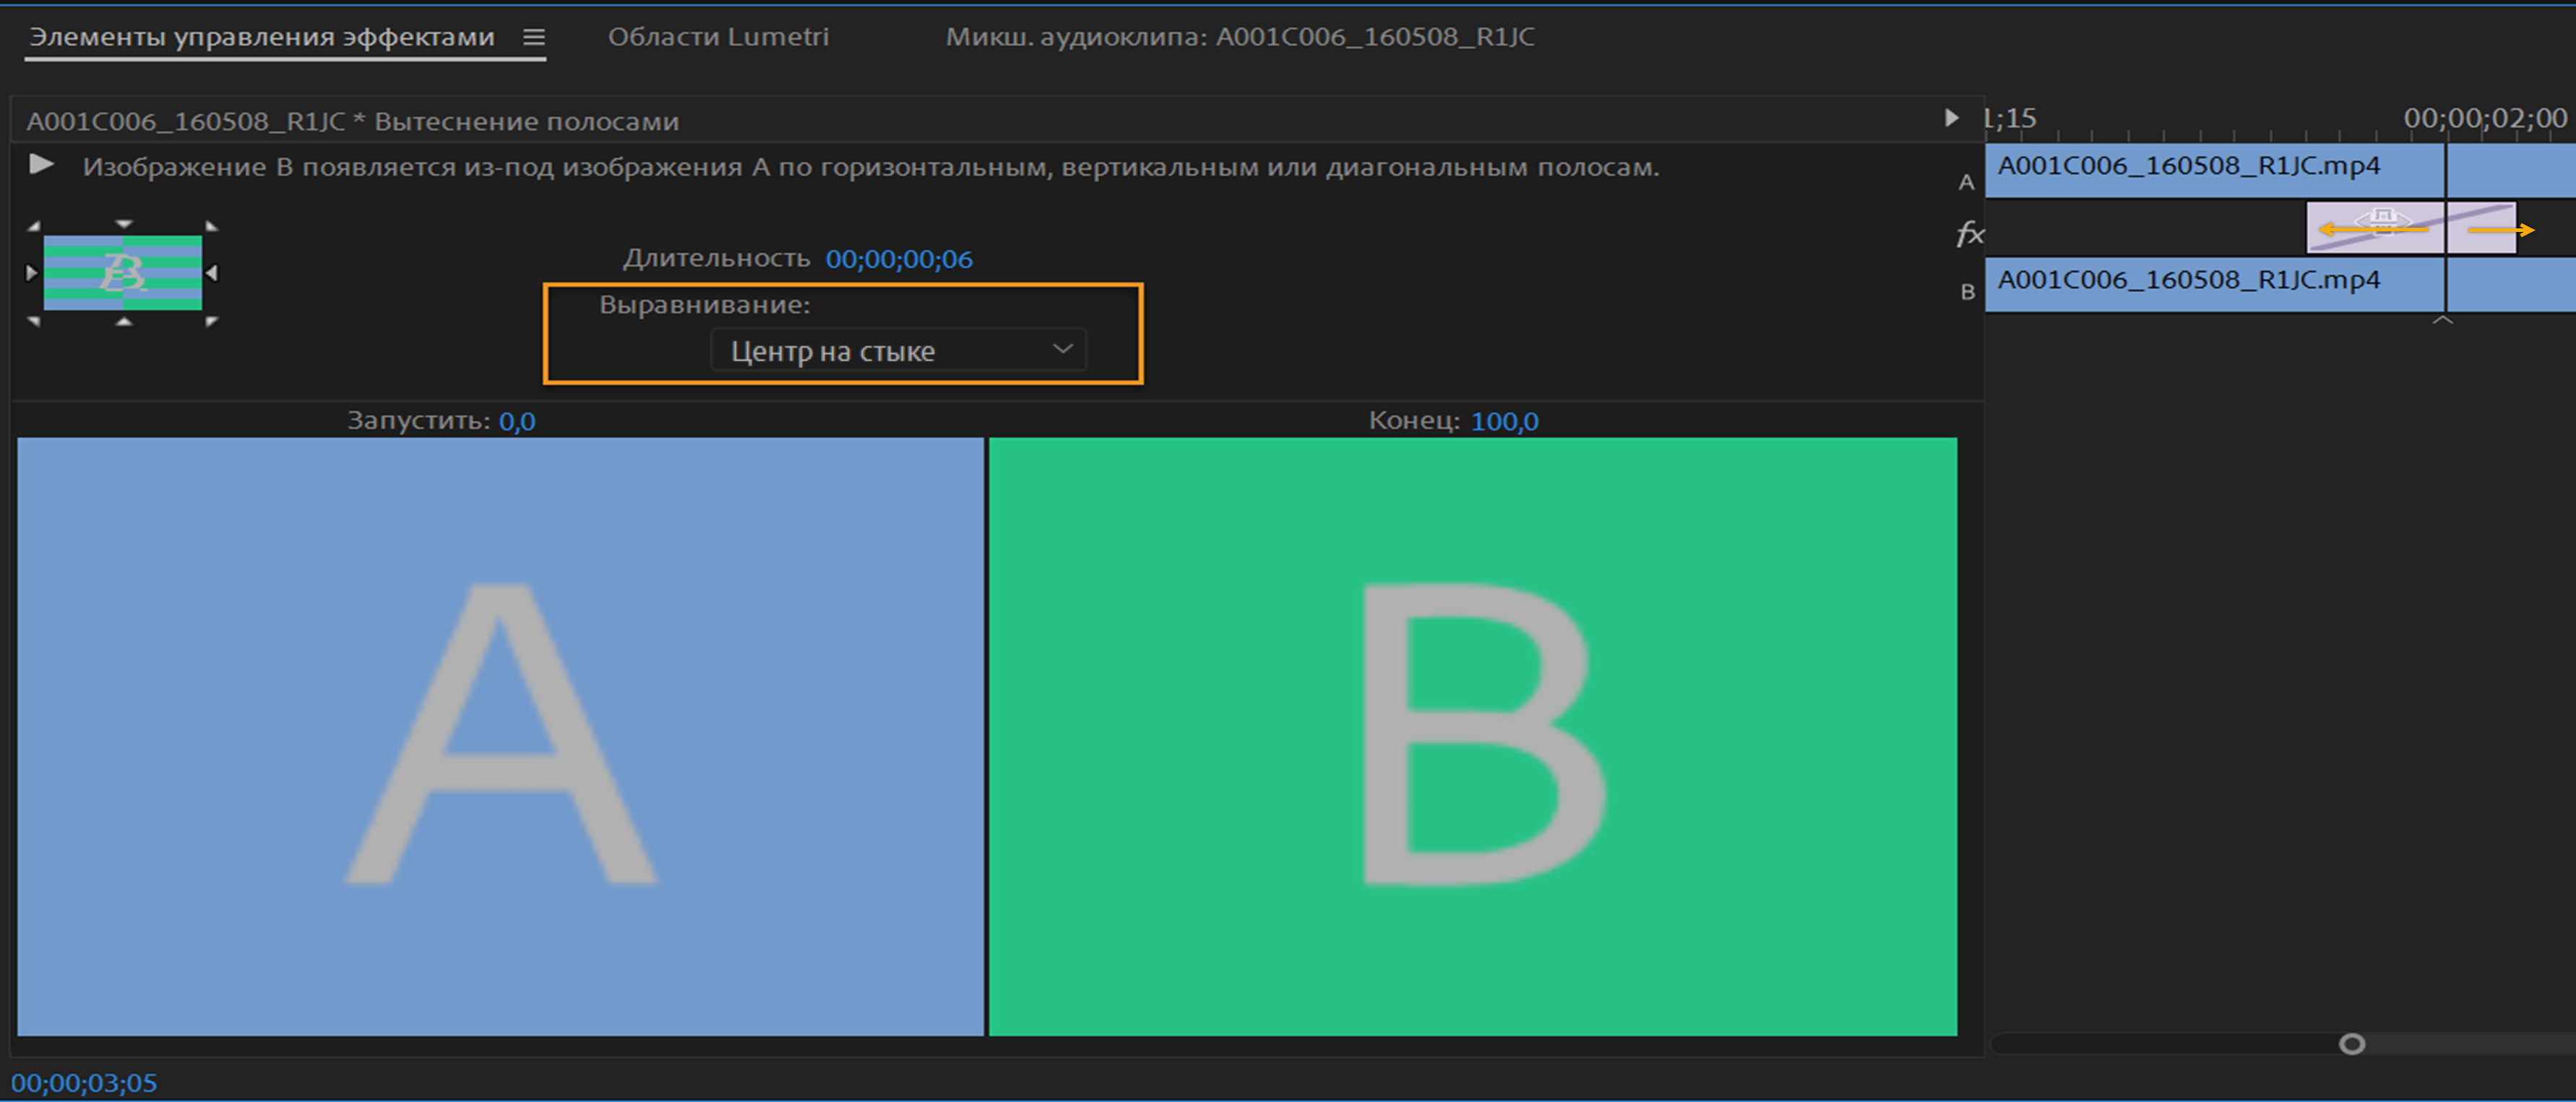The height and width of the screenshot is (1102, 2576).
Task: Select top-center edge direction arrow
Action: click(x=123, y=224)
